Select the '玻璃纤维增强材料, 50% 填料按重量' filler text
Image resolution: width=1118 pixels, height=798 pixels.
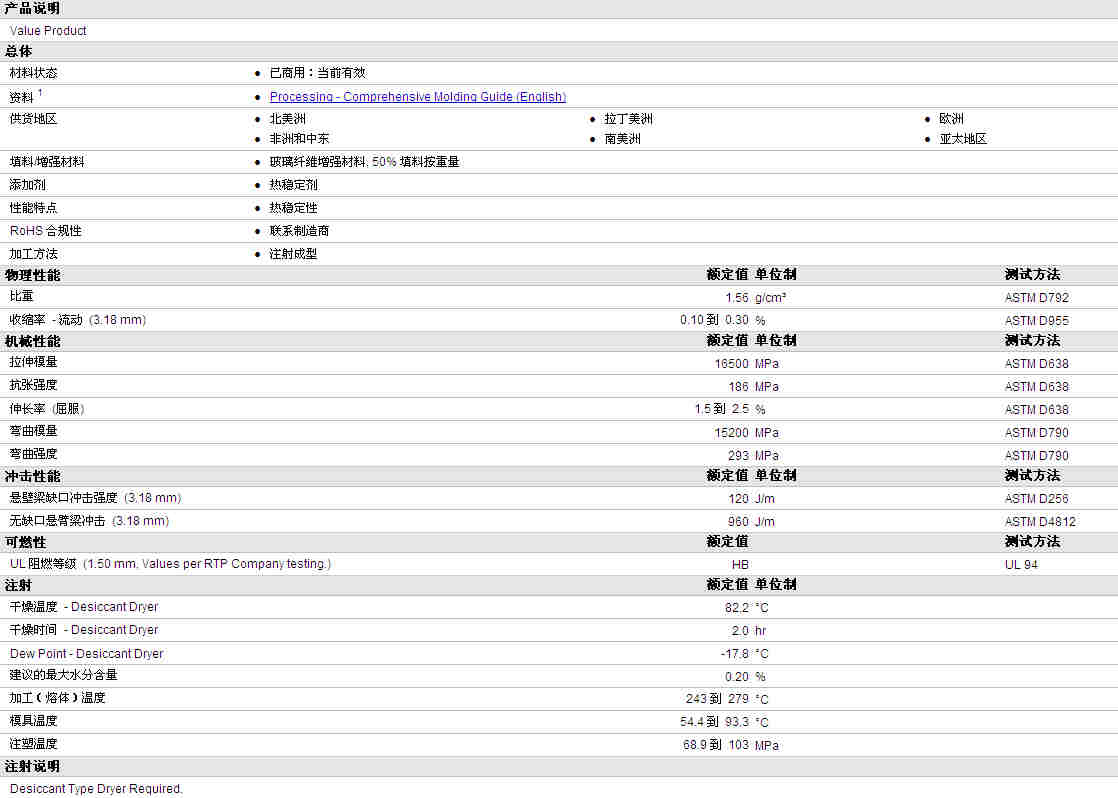coord(364,162)
